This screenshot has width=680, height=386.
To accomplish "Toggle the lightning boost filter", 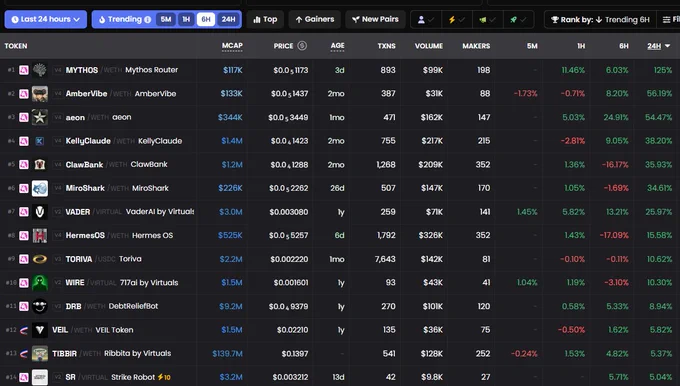I will click(457, 20).
